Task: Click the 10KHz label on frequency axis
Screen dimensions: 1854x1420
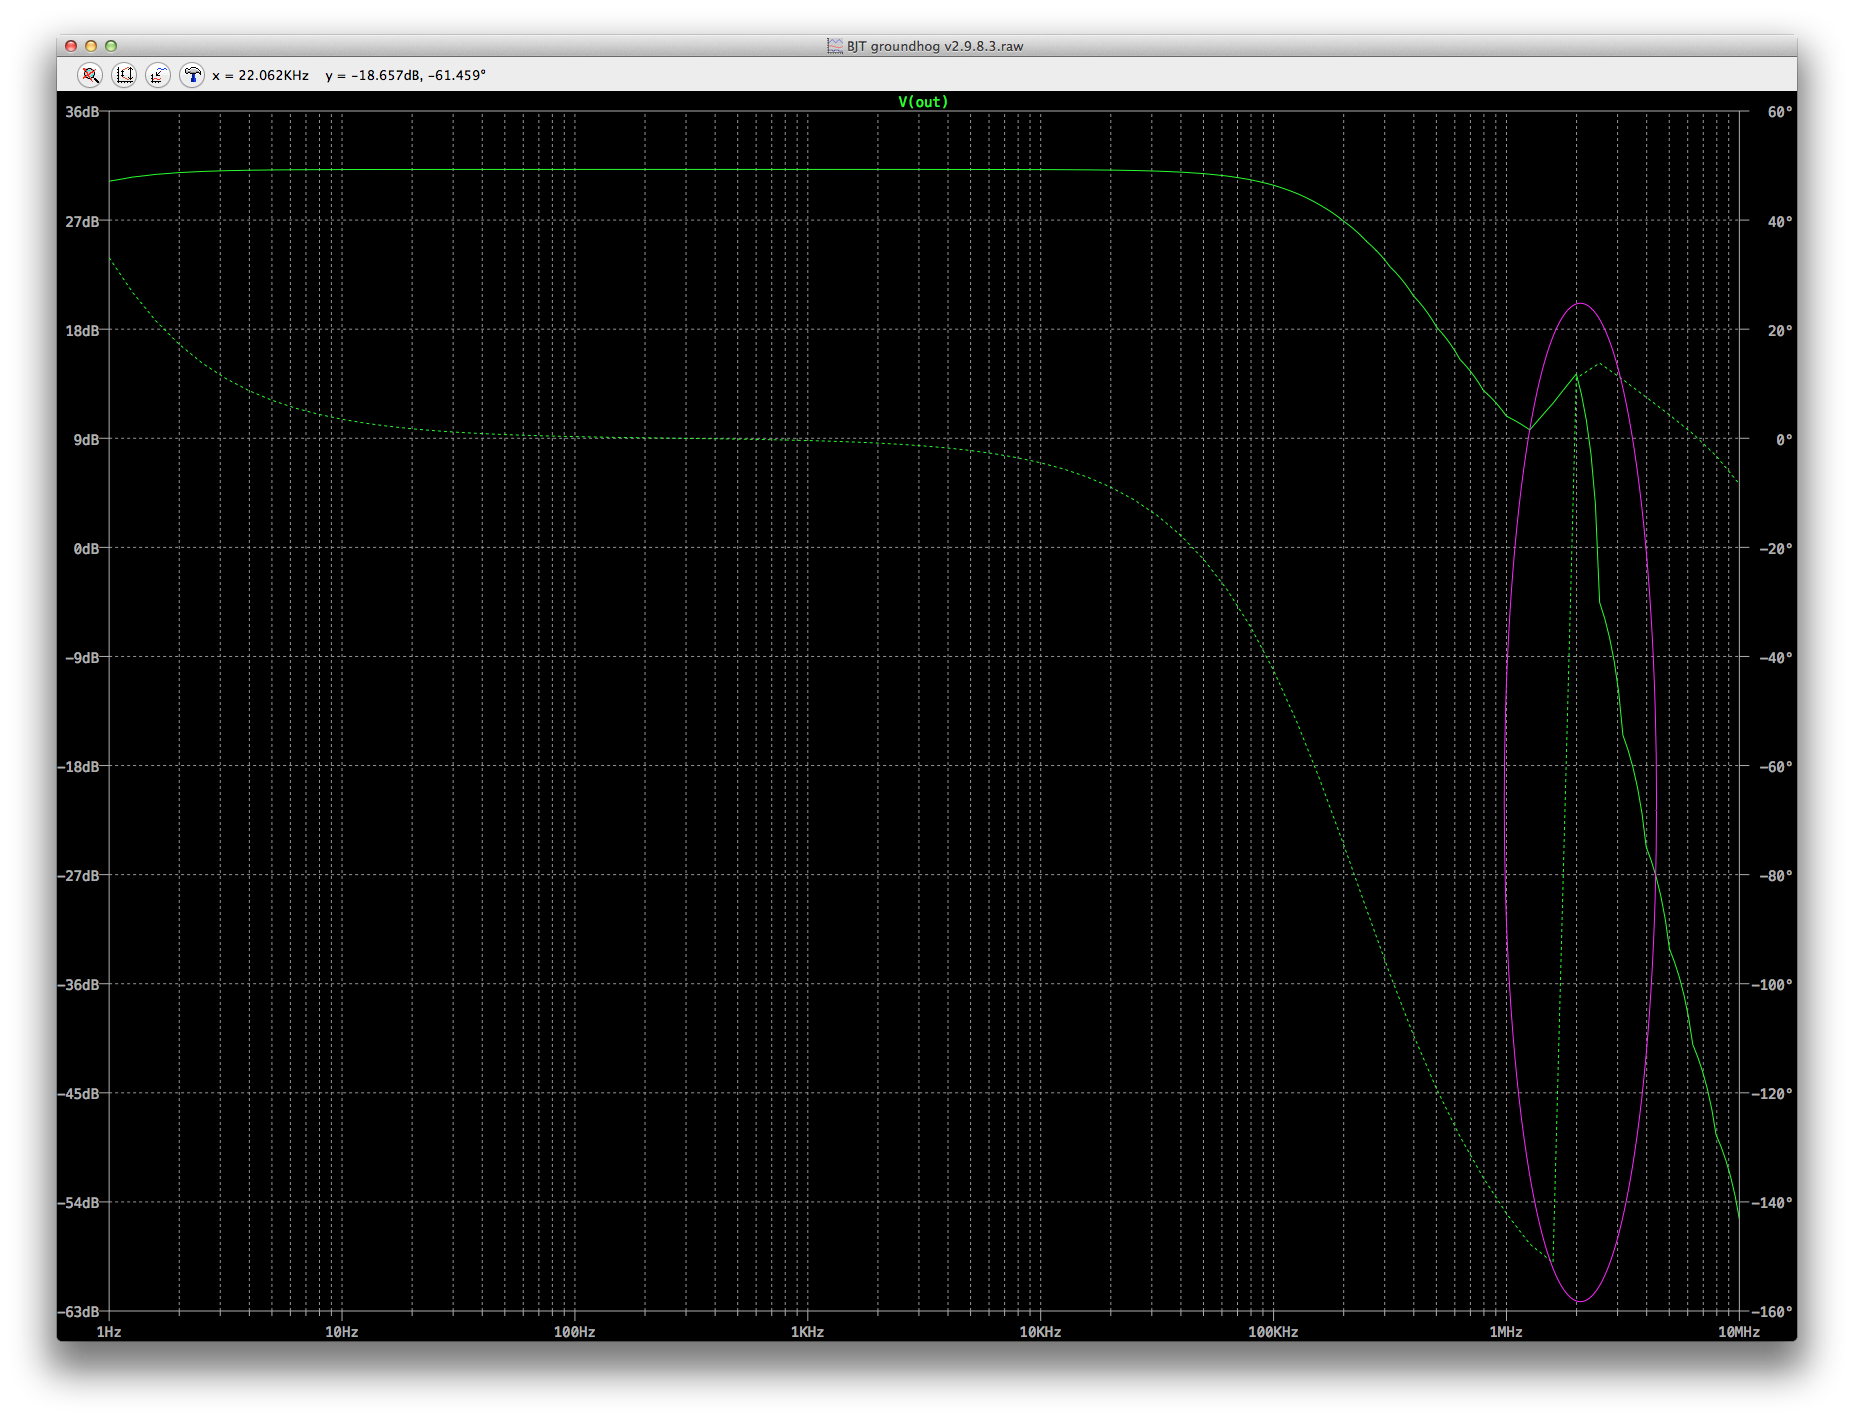Action: pos(1041,1332)
